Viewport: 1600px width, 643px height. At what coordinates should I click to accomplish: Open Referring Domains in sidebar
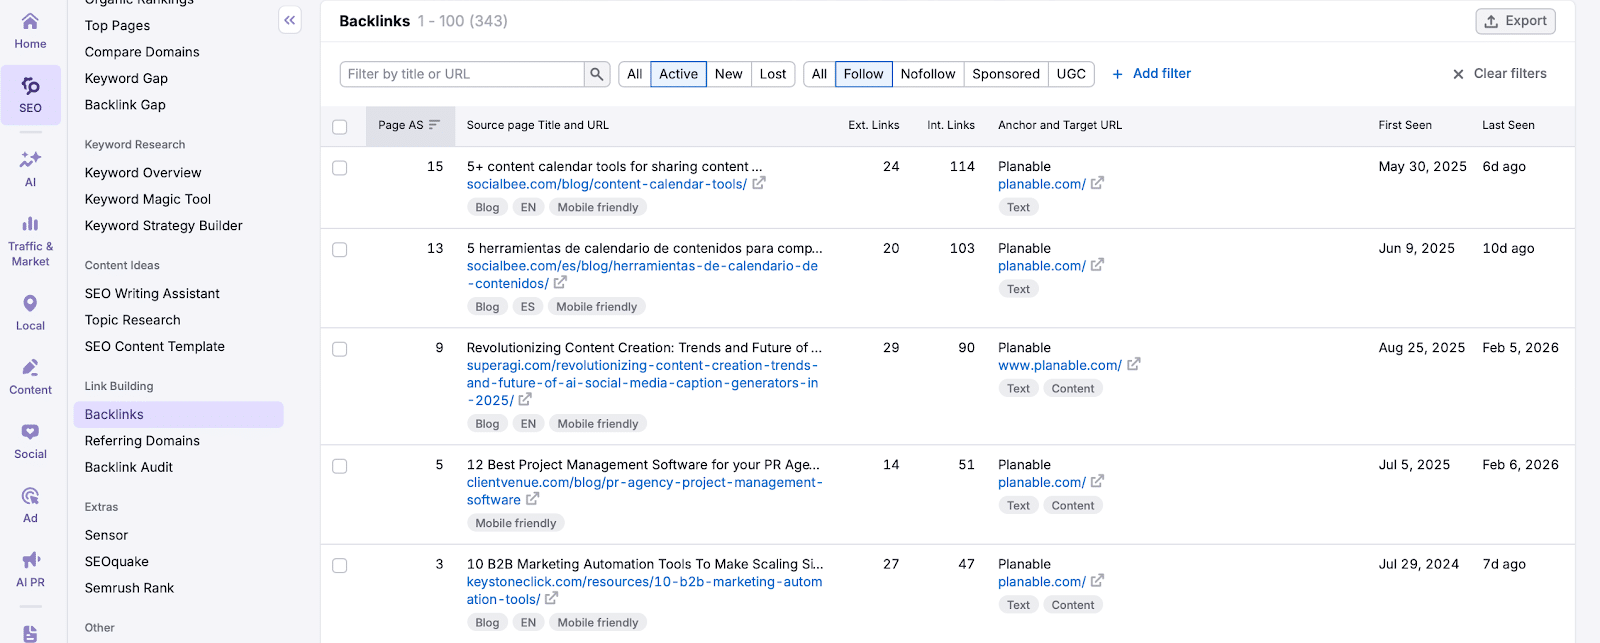tap(142, 440)
